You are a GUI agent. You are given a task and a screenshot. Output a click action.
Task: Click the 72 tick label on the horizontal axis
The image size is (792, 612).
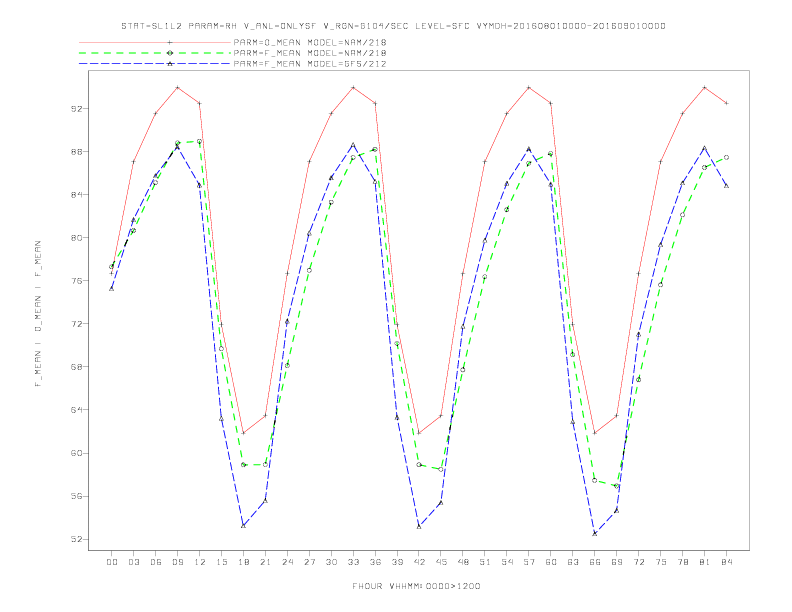coord(639,562)
